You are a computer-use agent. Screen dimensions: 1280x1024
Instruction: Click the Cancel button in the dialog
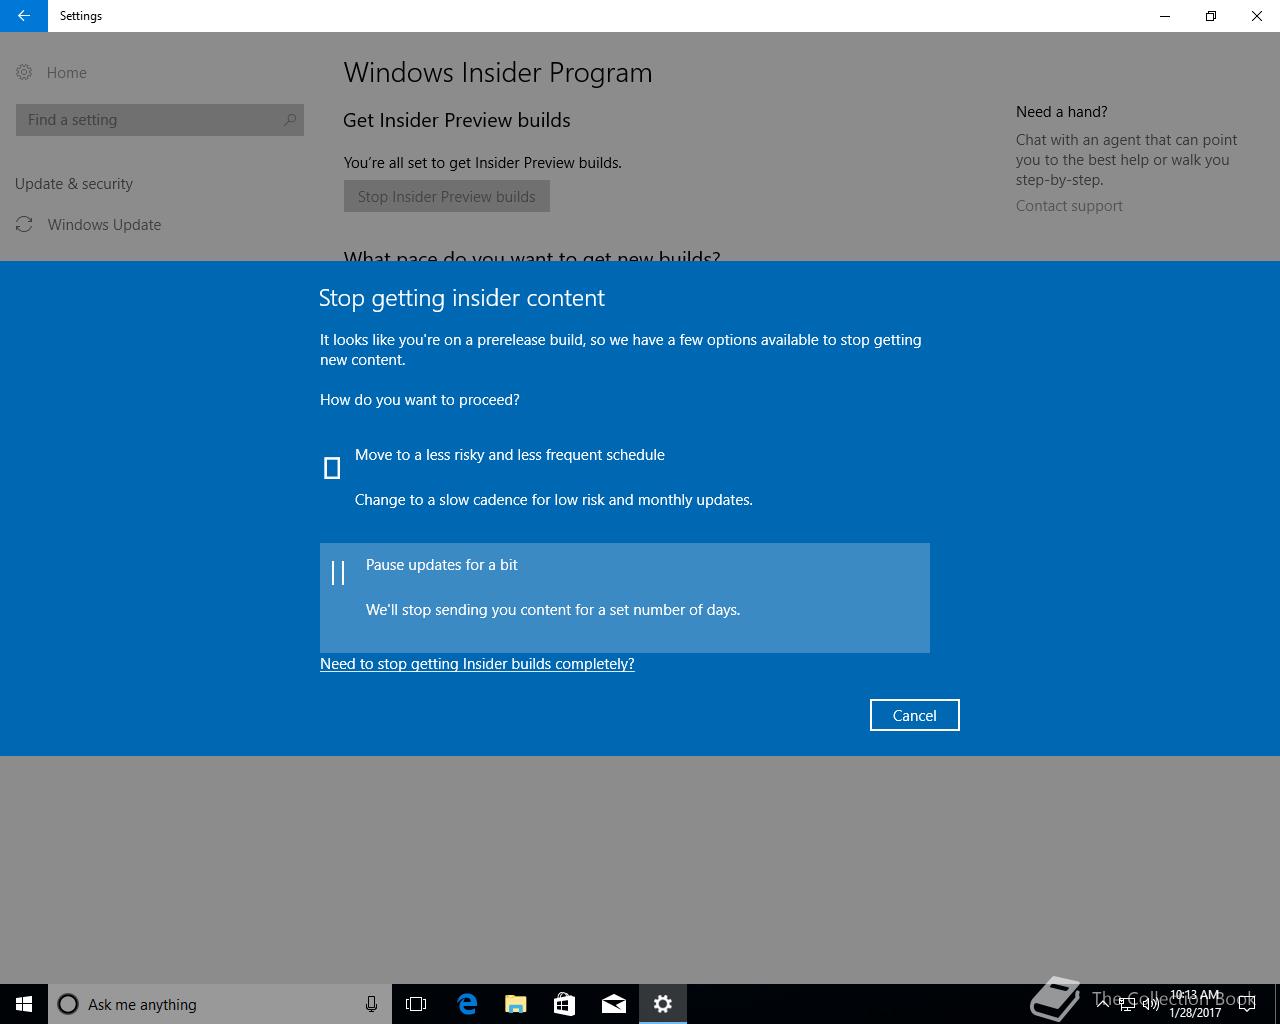pyautogui.click(x=914, y=715)
